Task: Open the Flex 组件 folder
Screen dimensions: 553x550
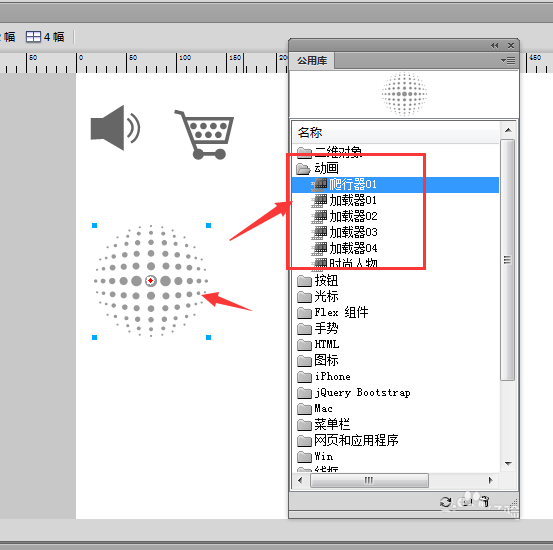Action: tap(333, 313)
